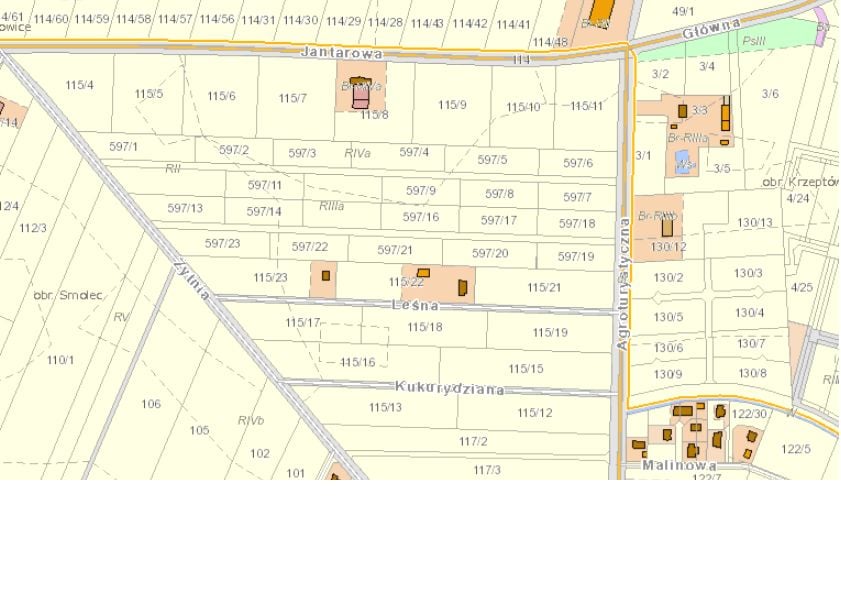Click the large orange building near 114/48
This screenshot has width=841, height=601.
601,11
